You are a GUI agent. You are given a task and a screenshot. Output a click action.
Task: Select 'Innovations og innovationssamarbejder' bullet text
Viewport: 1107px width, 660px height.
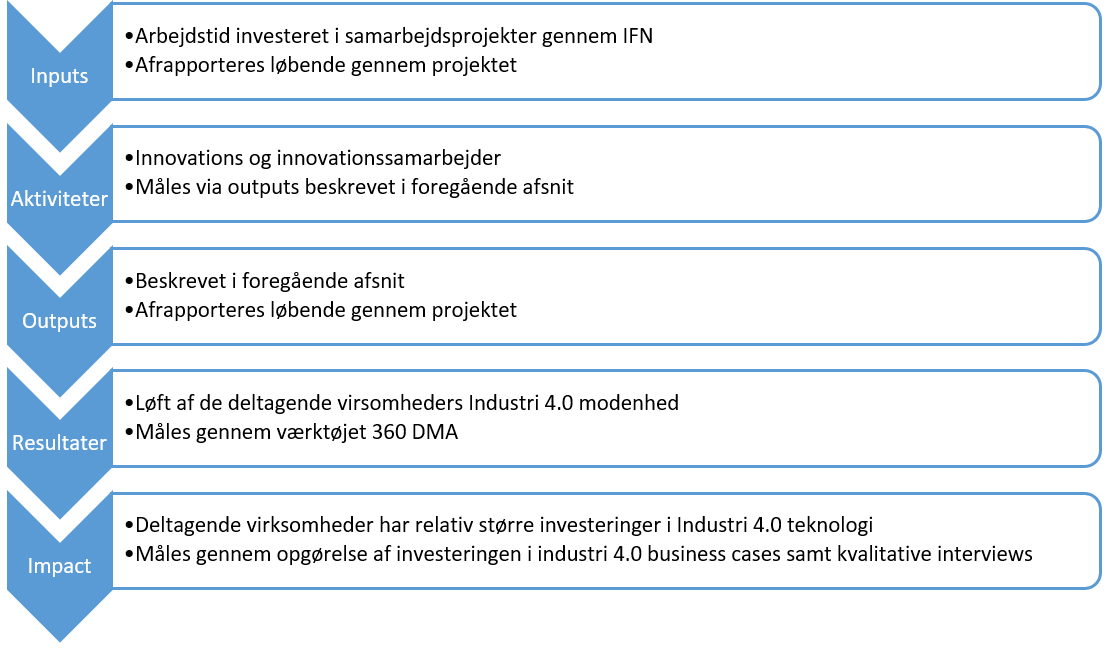(318, 158)
